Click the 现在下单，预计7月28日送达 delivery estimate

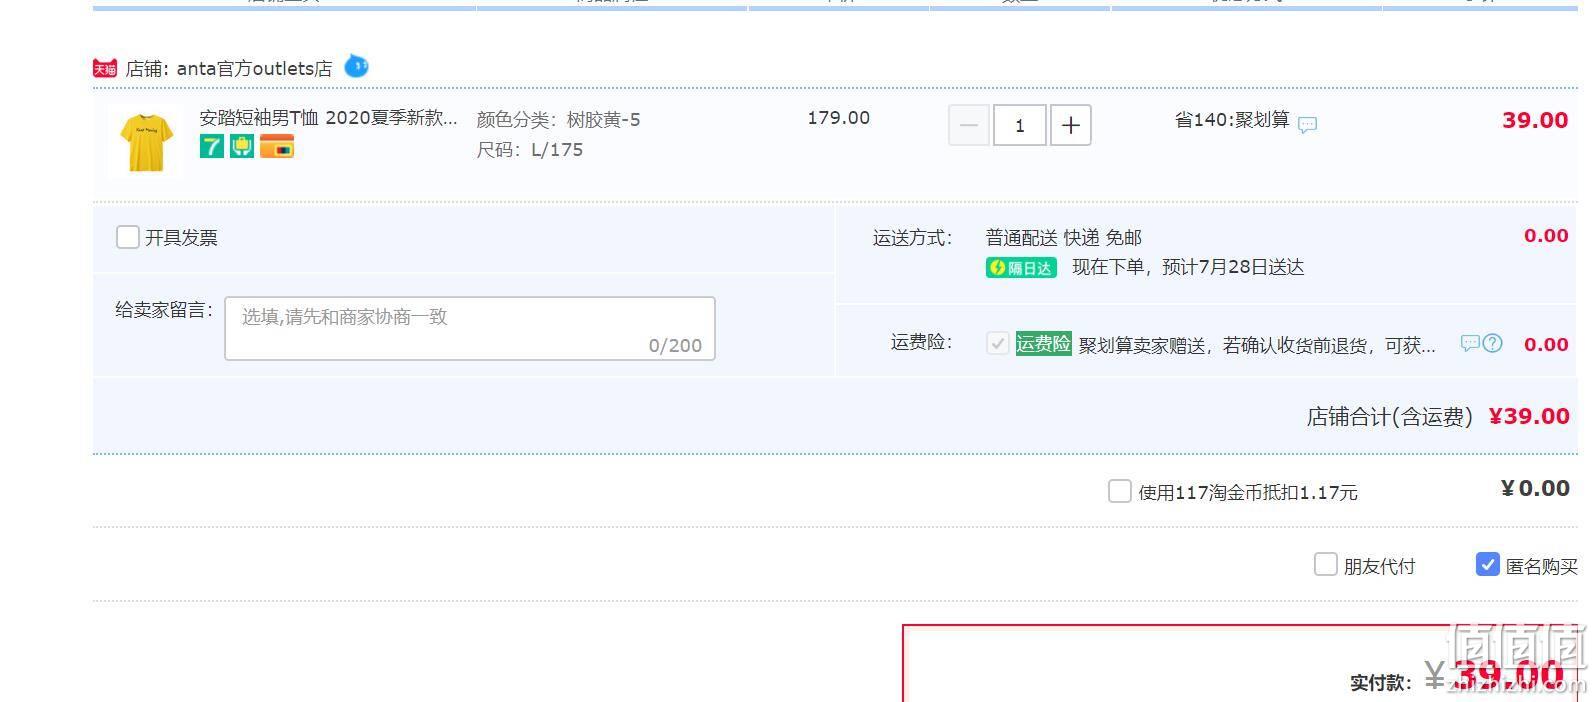click(1188, 267)
